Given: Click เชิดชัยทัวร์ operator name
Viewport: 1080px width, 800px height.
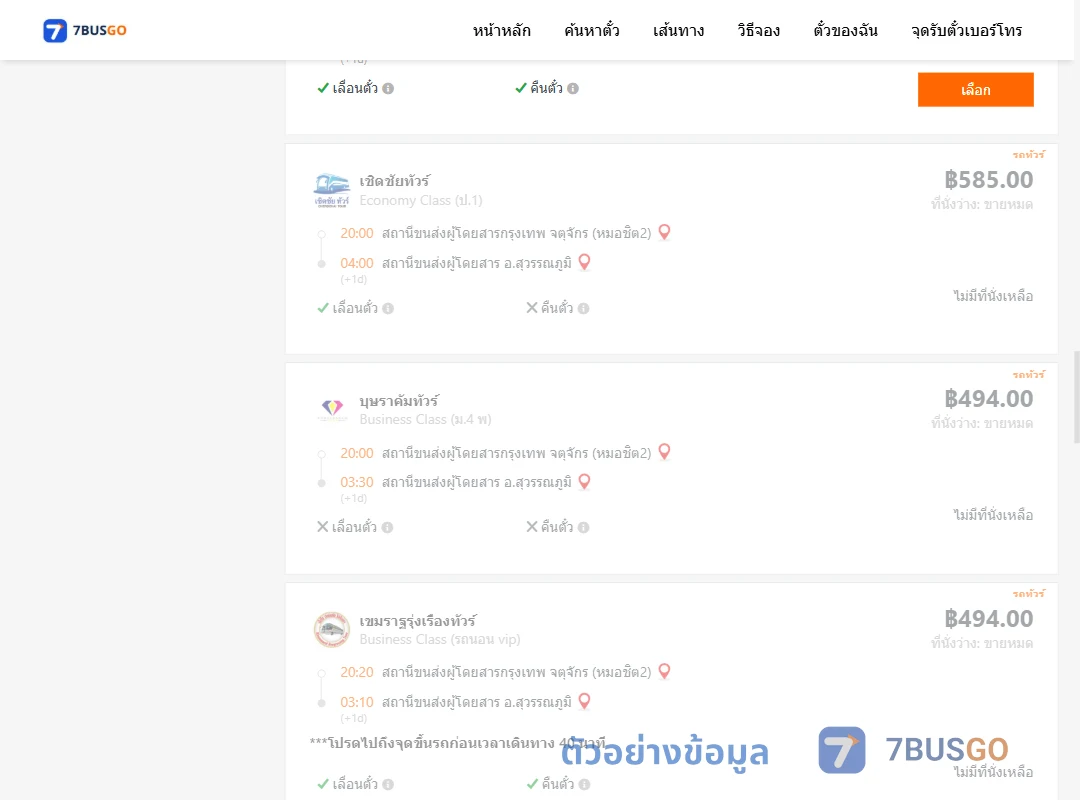Looking at the screenshot, I should click(x=395, y=181).
